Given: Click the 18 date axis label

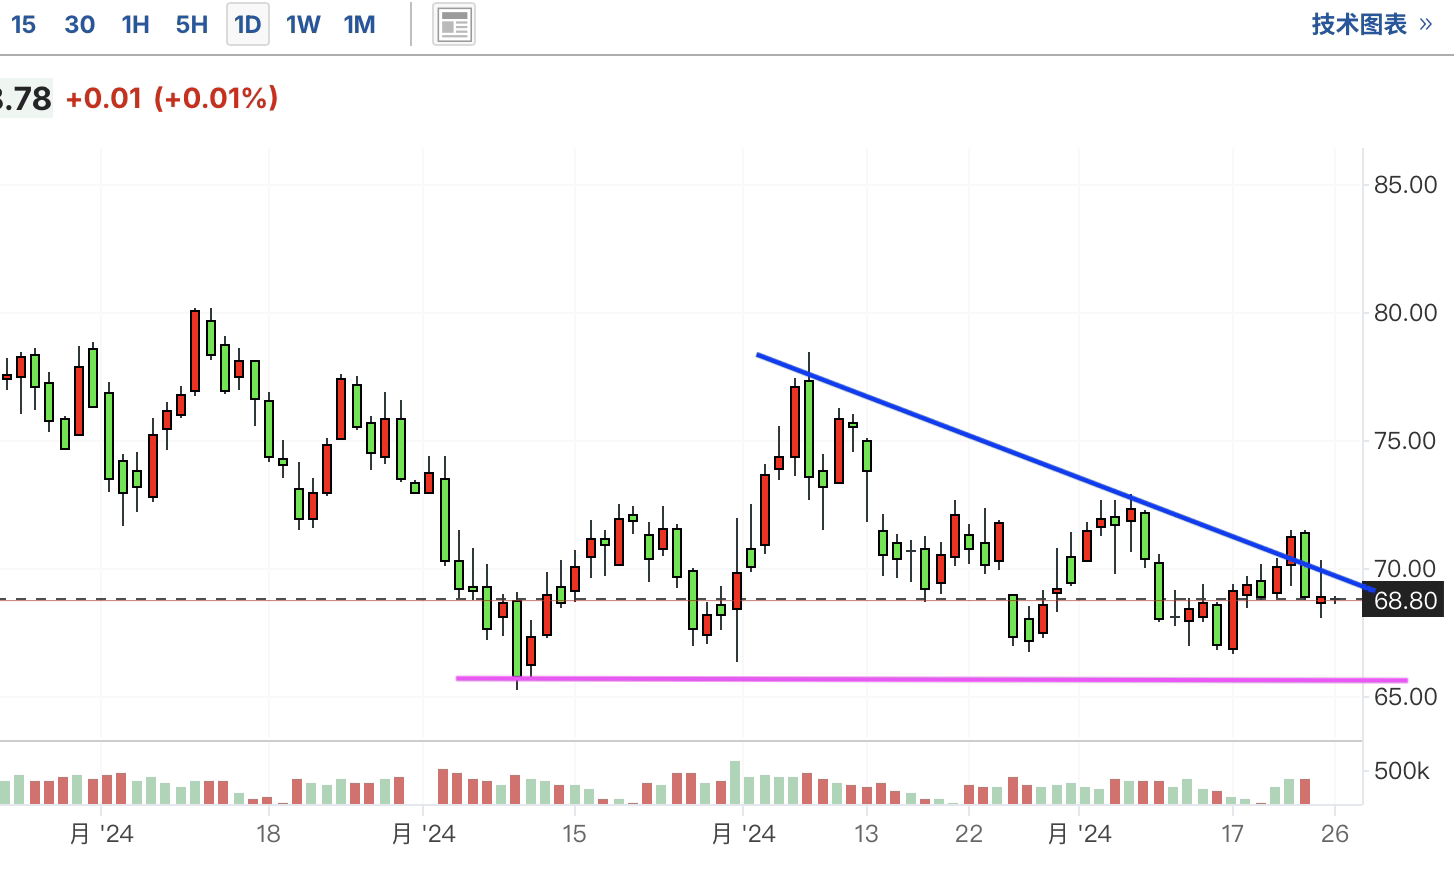Looking at the screenshot, I should coord(268,833).
